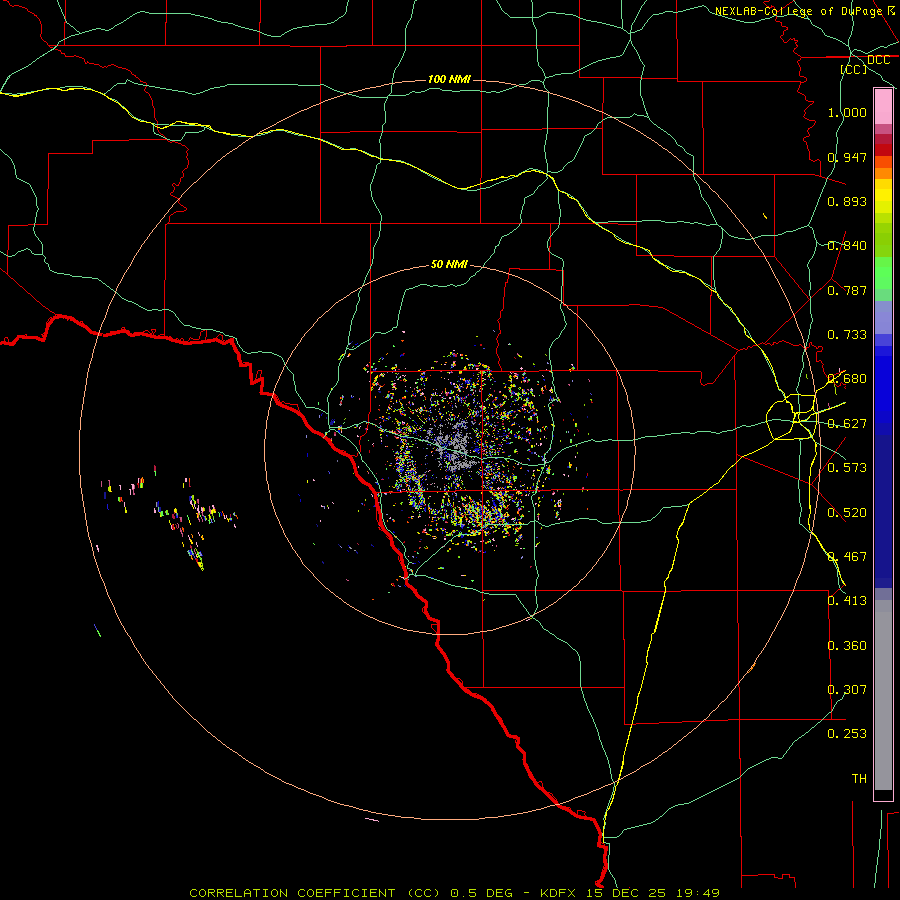Viewport: 900px width, 900px height.
Task: Click the 0.360 color scale value
Action: point(847,645)
